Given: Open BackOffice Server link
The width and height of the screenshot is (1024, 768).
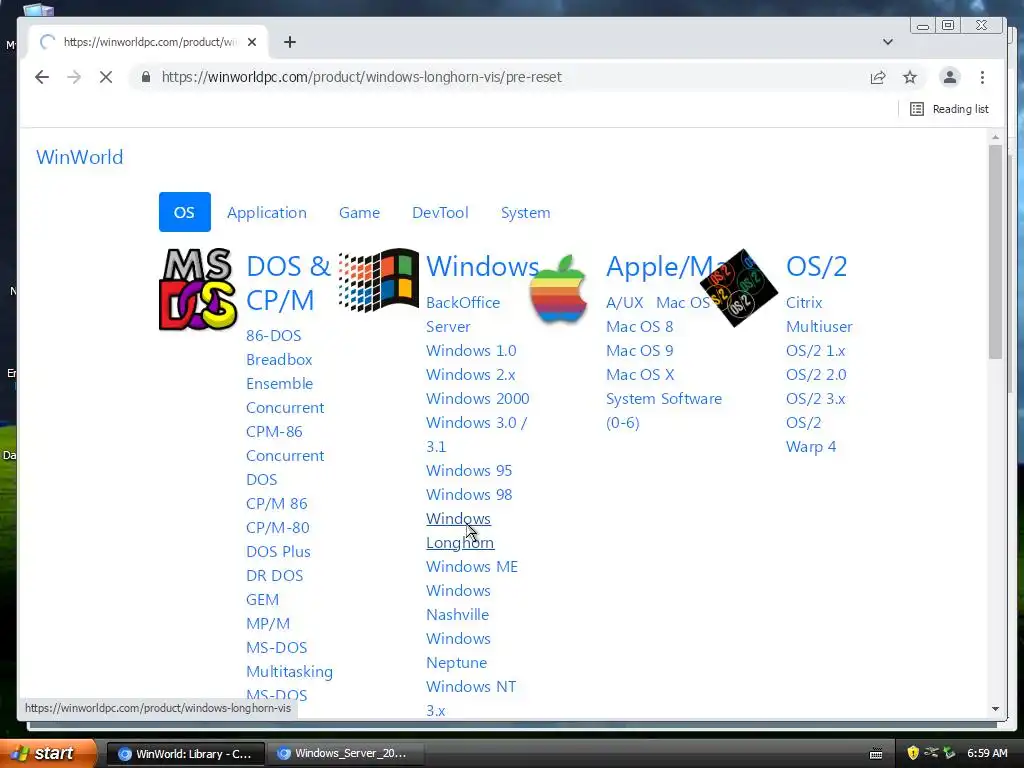Looking at the screenshot, I should pyautogui.click(x=463, y=315).
